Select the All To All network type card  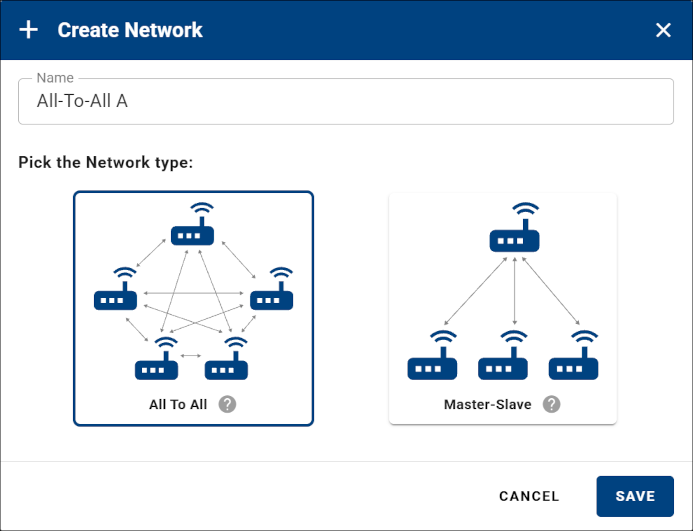click(194, 309)
